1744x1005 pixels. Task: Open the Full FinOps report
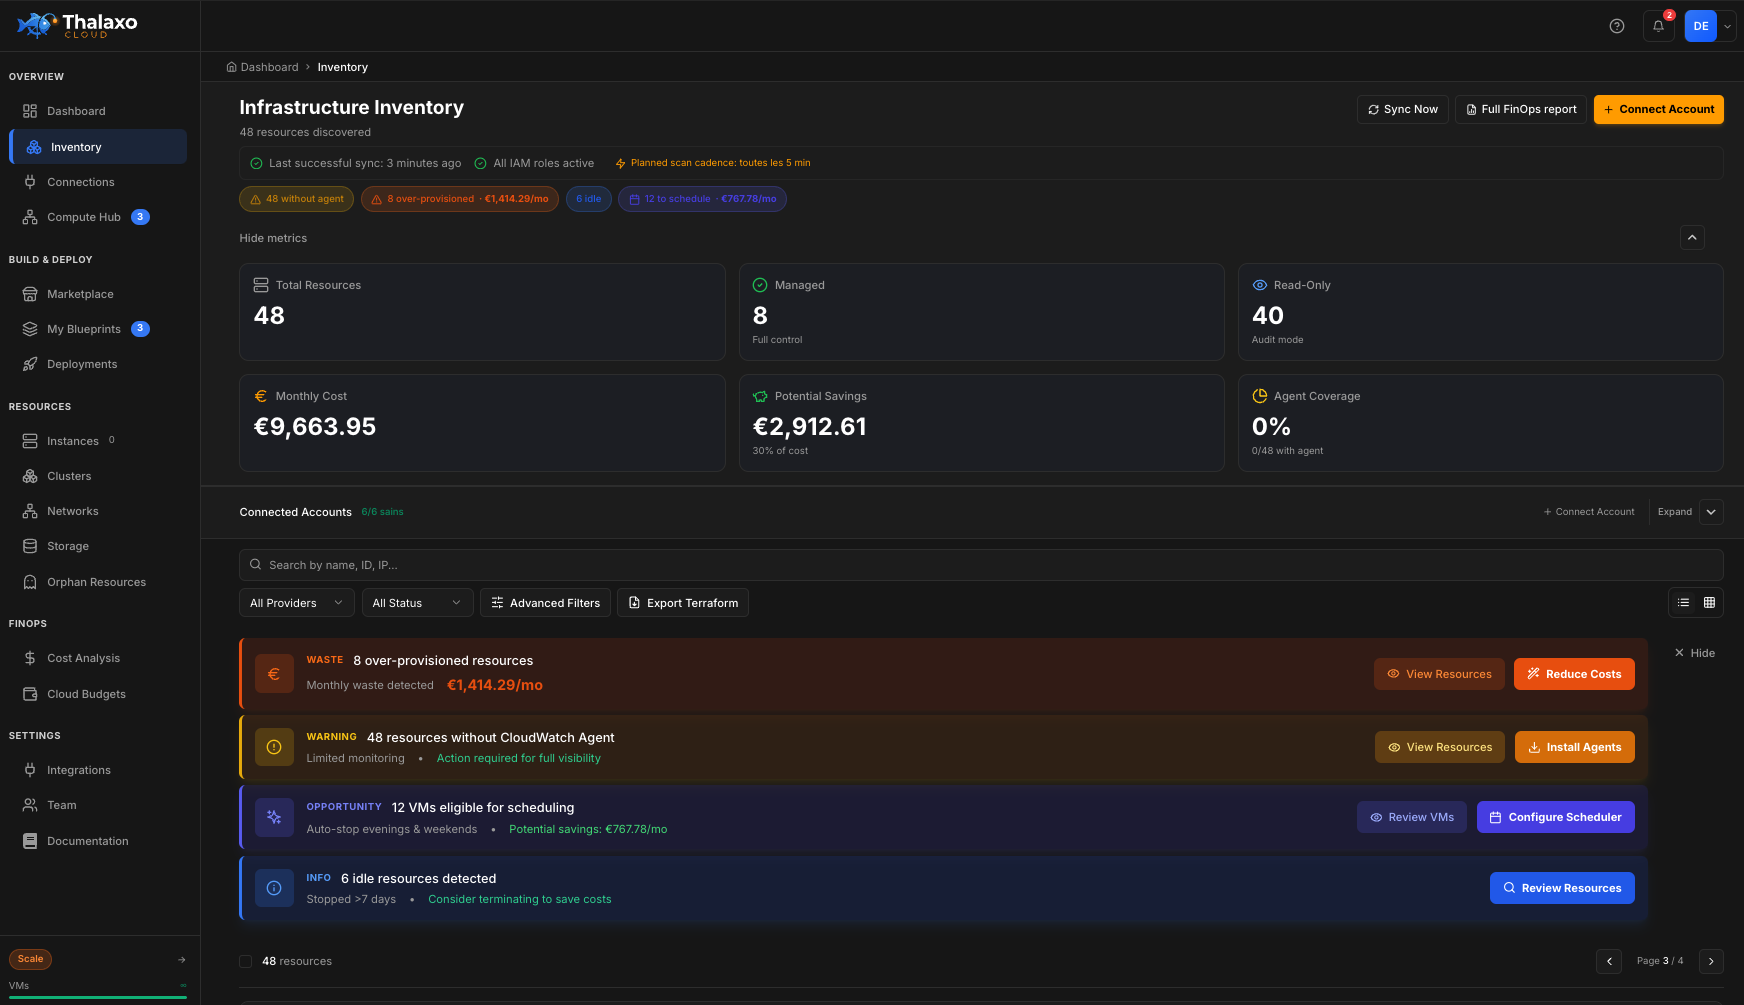1521,109
